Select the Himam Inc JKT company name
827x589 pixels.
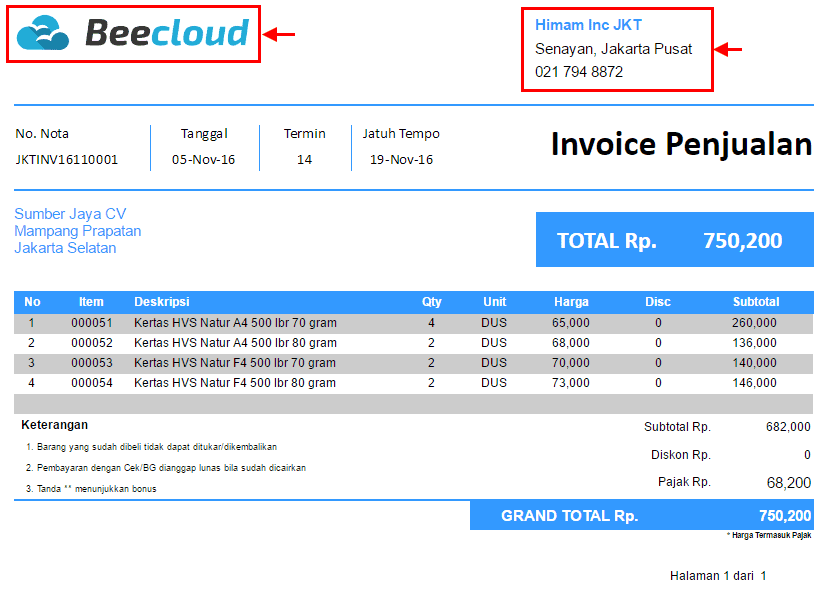coord(588,25)
